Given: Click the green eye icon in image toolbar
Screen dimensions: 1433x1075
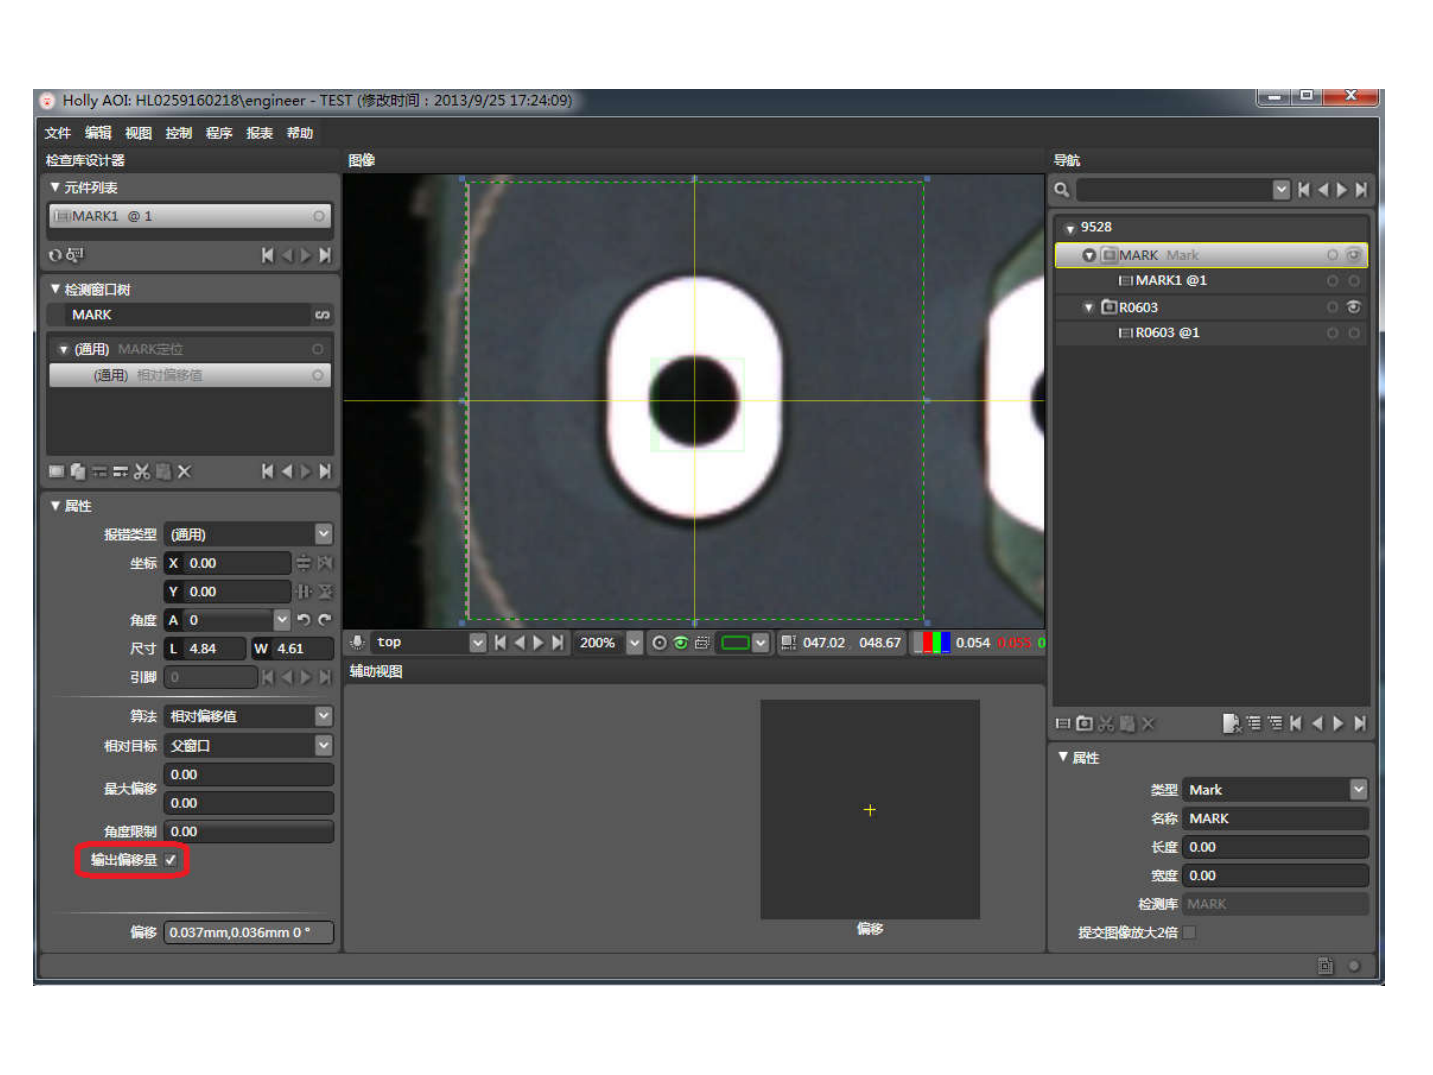Looking at the screenshot, I should pyautogui.click(x=681, y=643).
